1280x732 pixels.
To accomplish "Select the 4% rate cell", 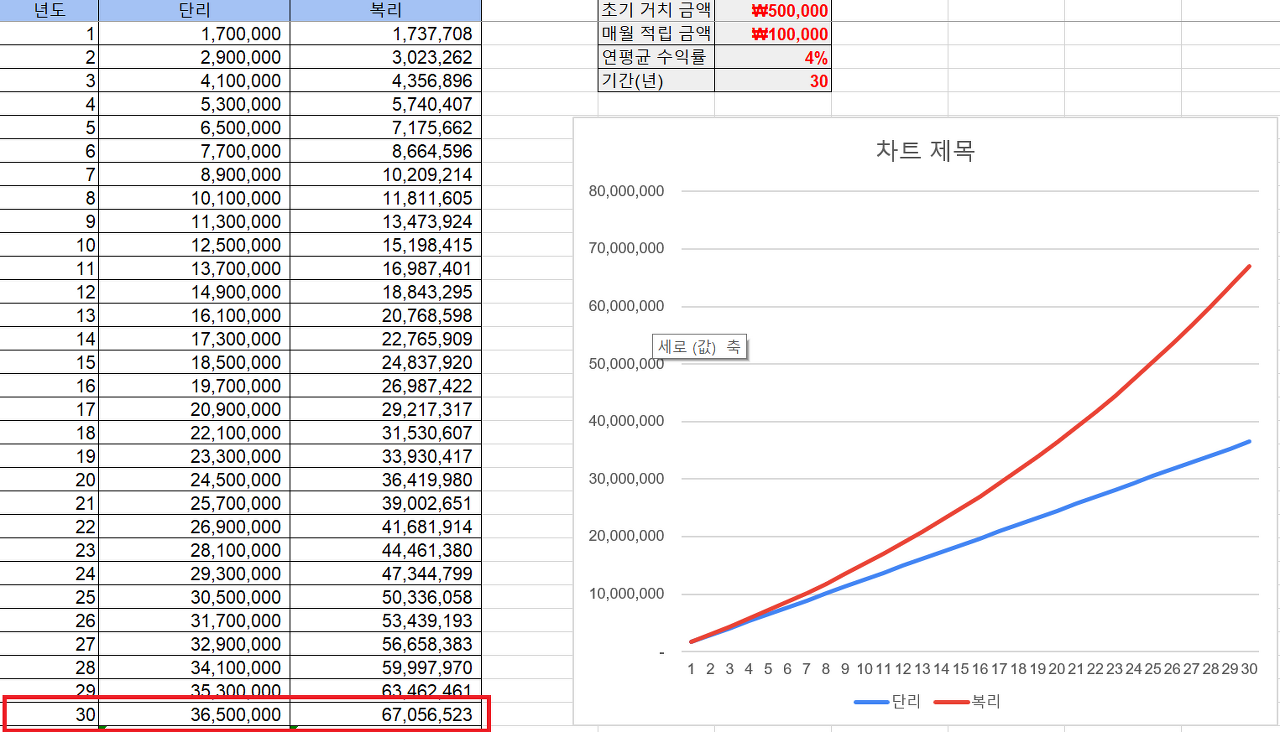I will point(773,57).
